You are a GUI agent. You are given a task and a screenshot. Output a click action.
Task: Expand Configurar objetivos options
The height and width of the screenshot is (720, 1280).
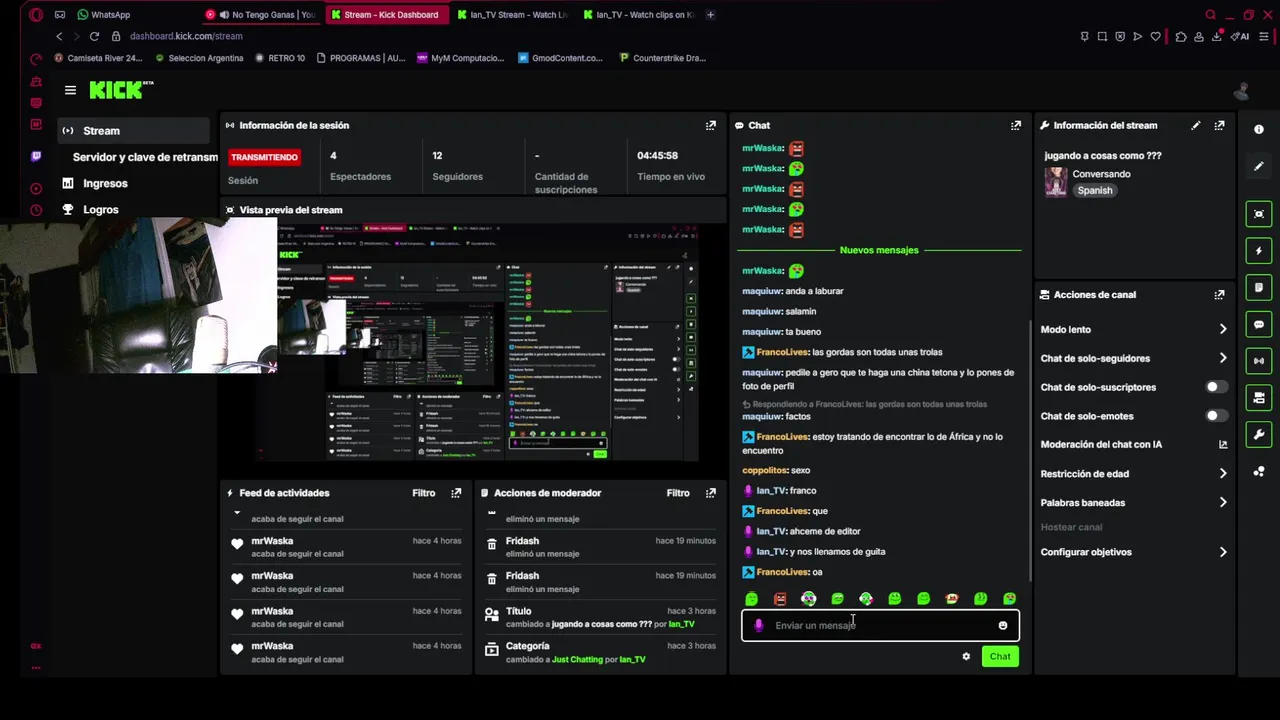tap(1222, 552)
